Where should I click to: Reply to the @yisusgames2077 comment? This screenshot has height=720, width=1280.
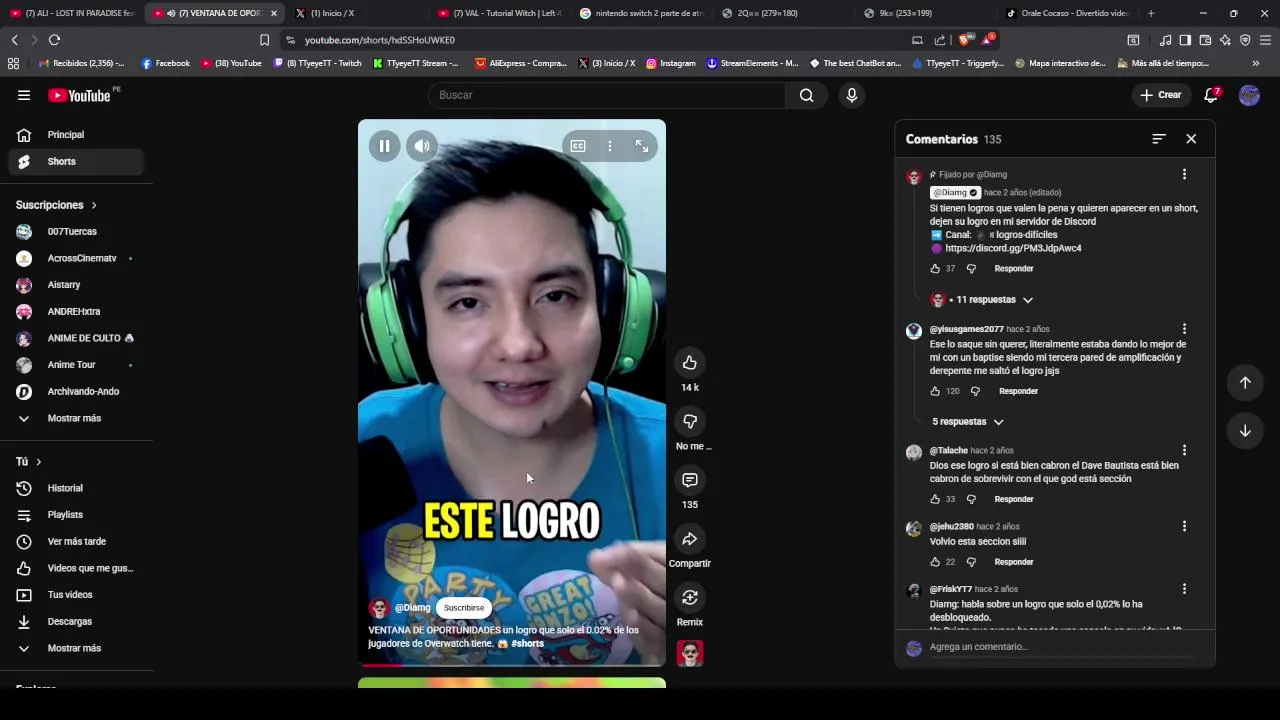tap(1018, 391)
